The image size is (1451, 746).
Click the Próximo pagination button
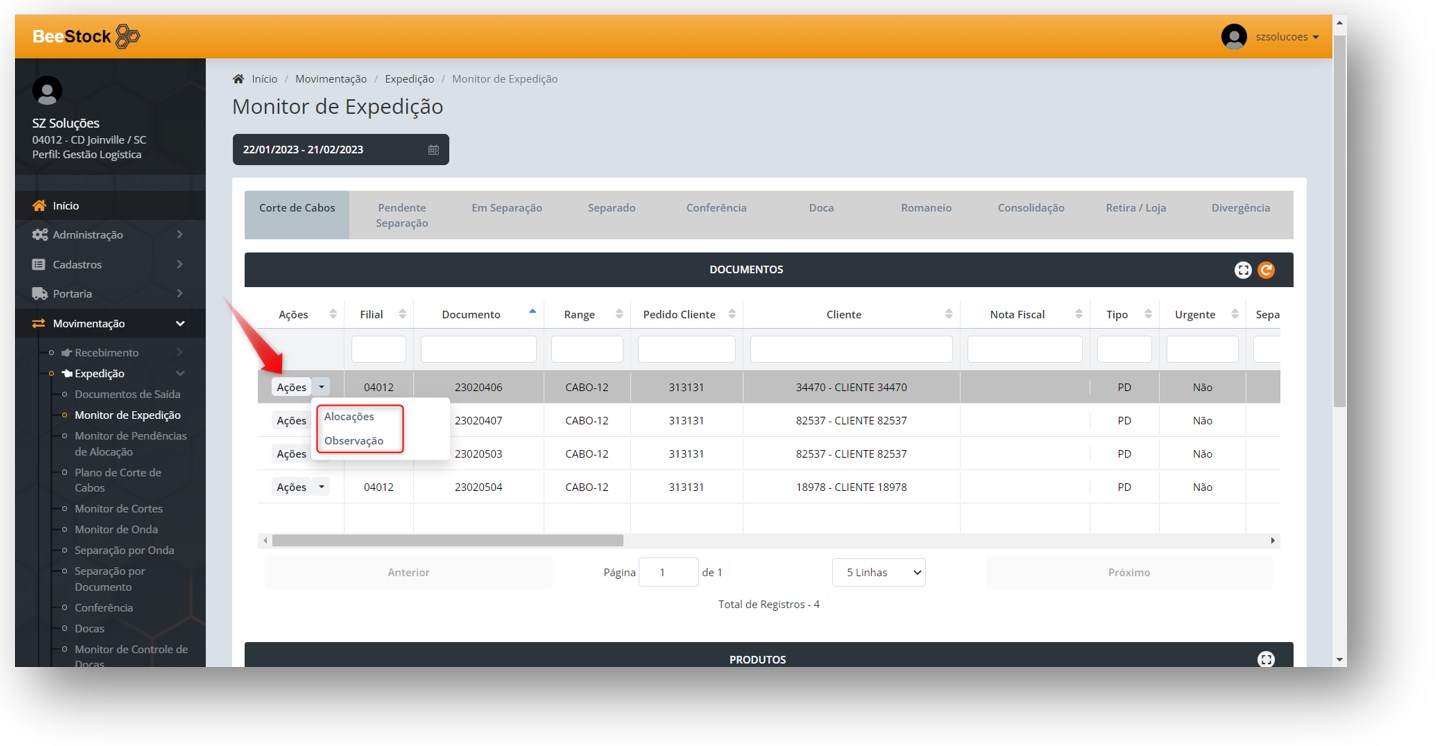pyautogui.click(x=1128, y=573)
